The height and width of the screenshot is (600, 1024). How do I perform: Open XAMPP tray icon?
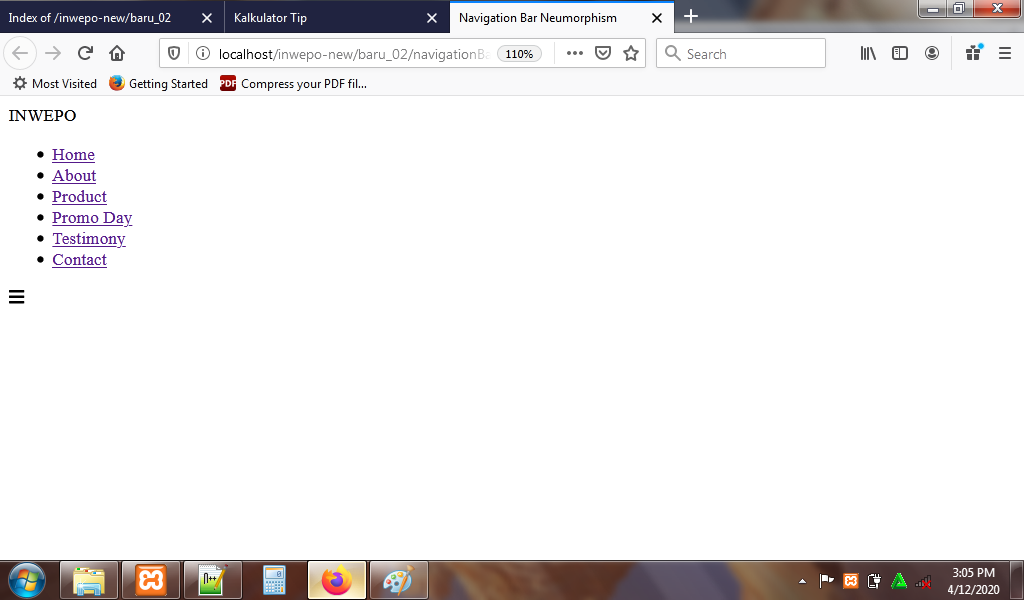coord(850,580)
